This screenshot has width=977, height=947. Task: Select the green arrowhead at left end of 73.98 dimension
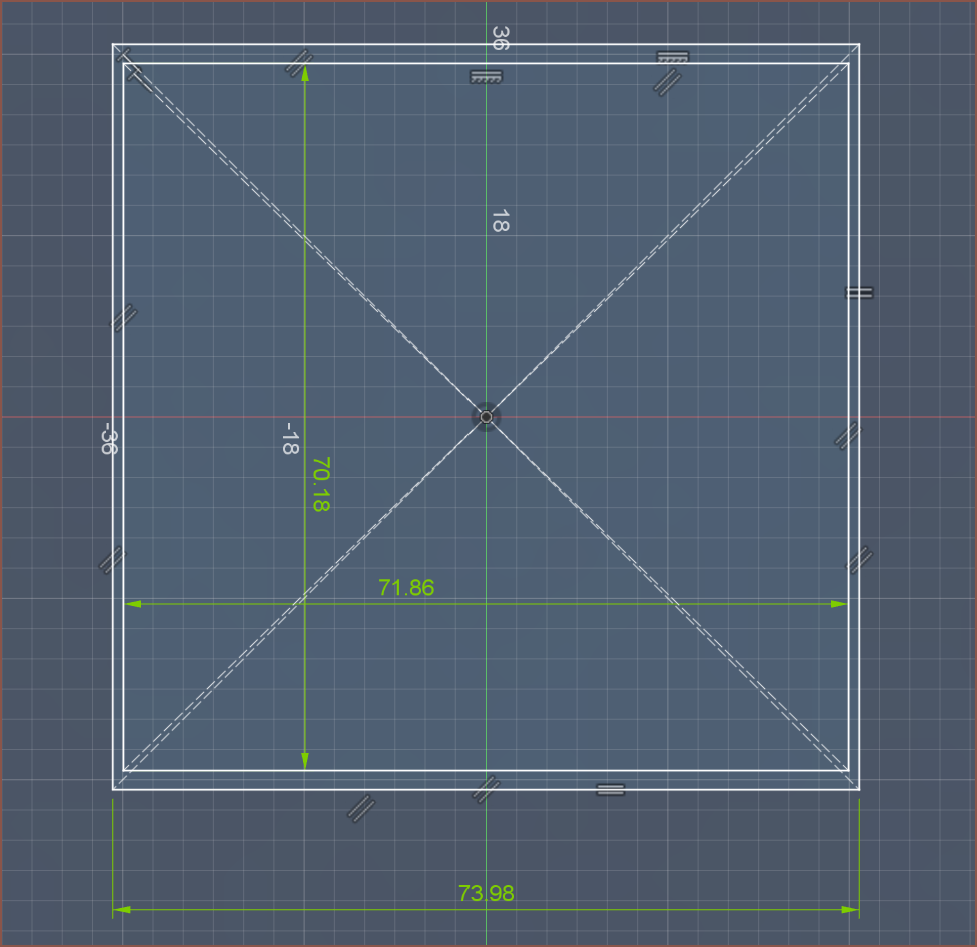tap(121, 910)
